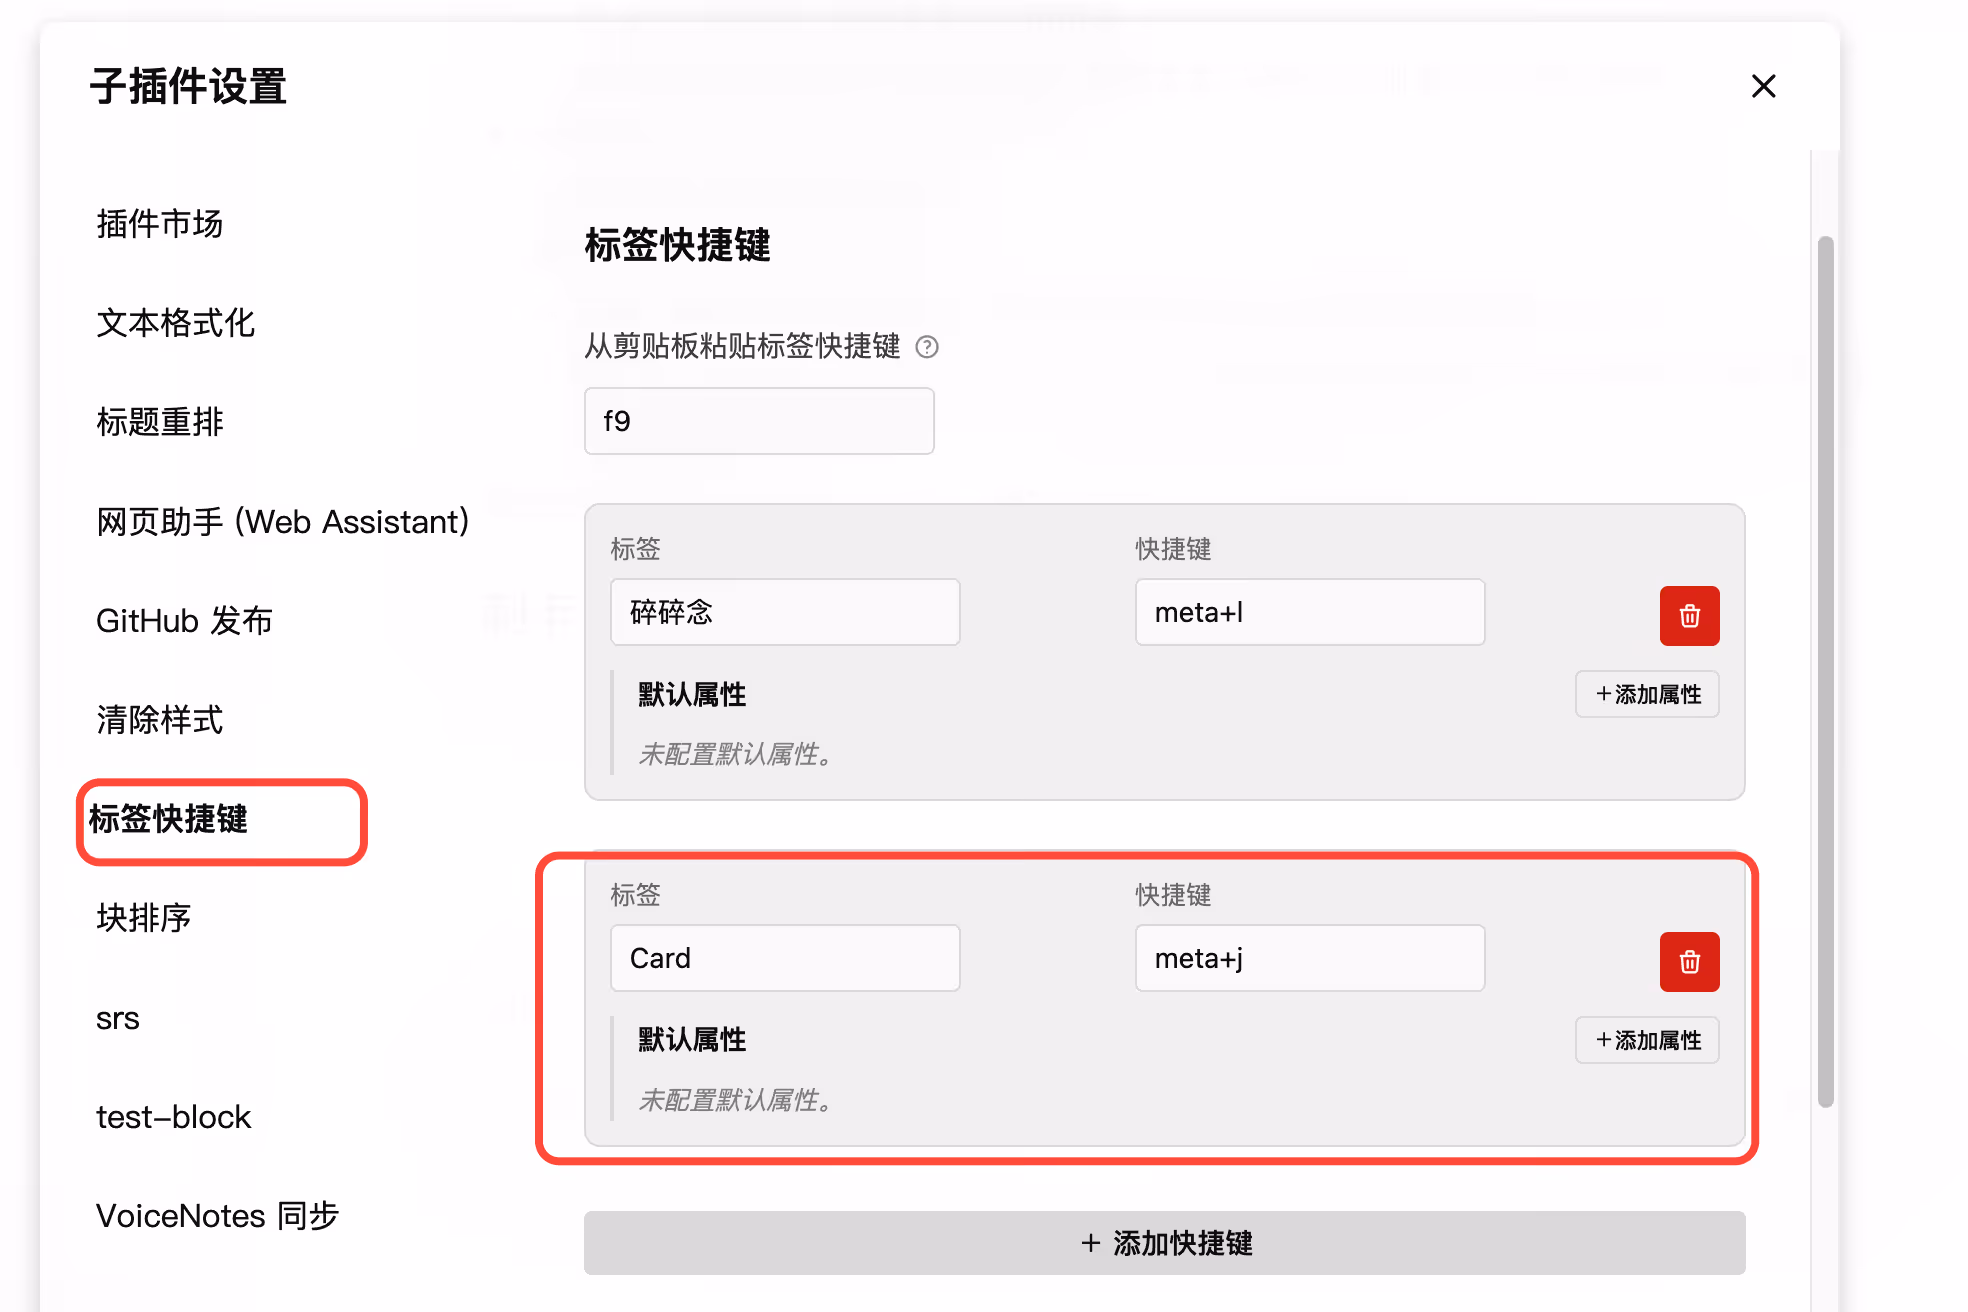Image resolution: width=1968 pixels, height=1312 pixels.
Task: Open the 插件市场 sidebar item
Action: (x=160, y=224)
